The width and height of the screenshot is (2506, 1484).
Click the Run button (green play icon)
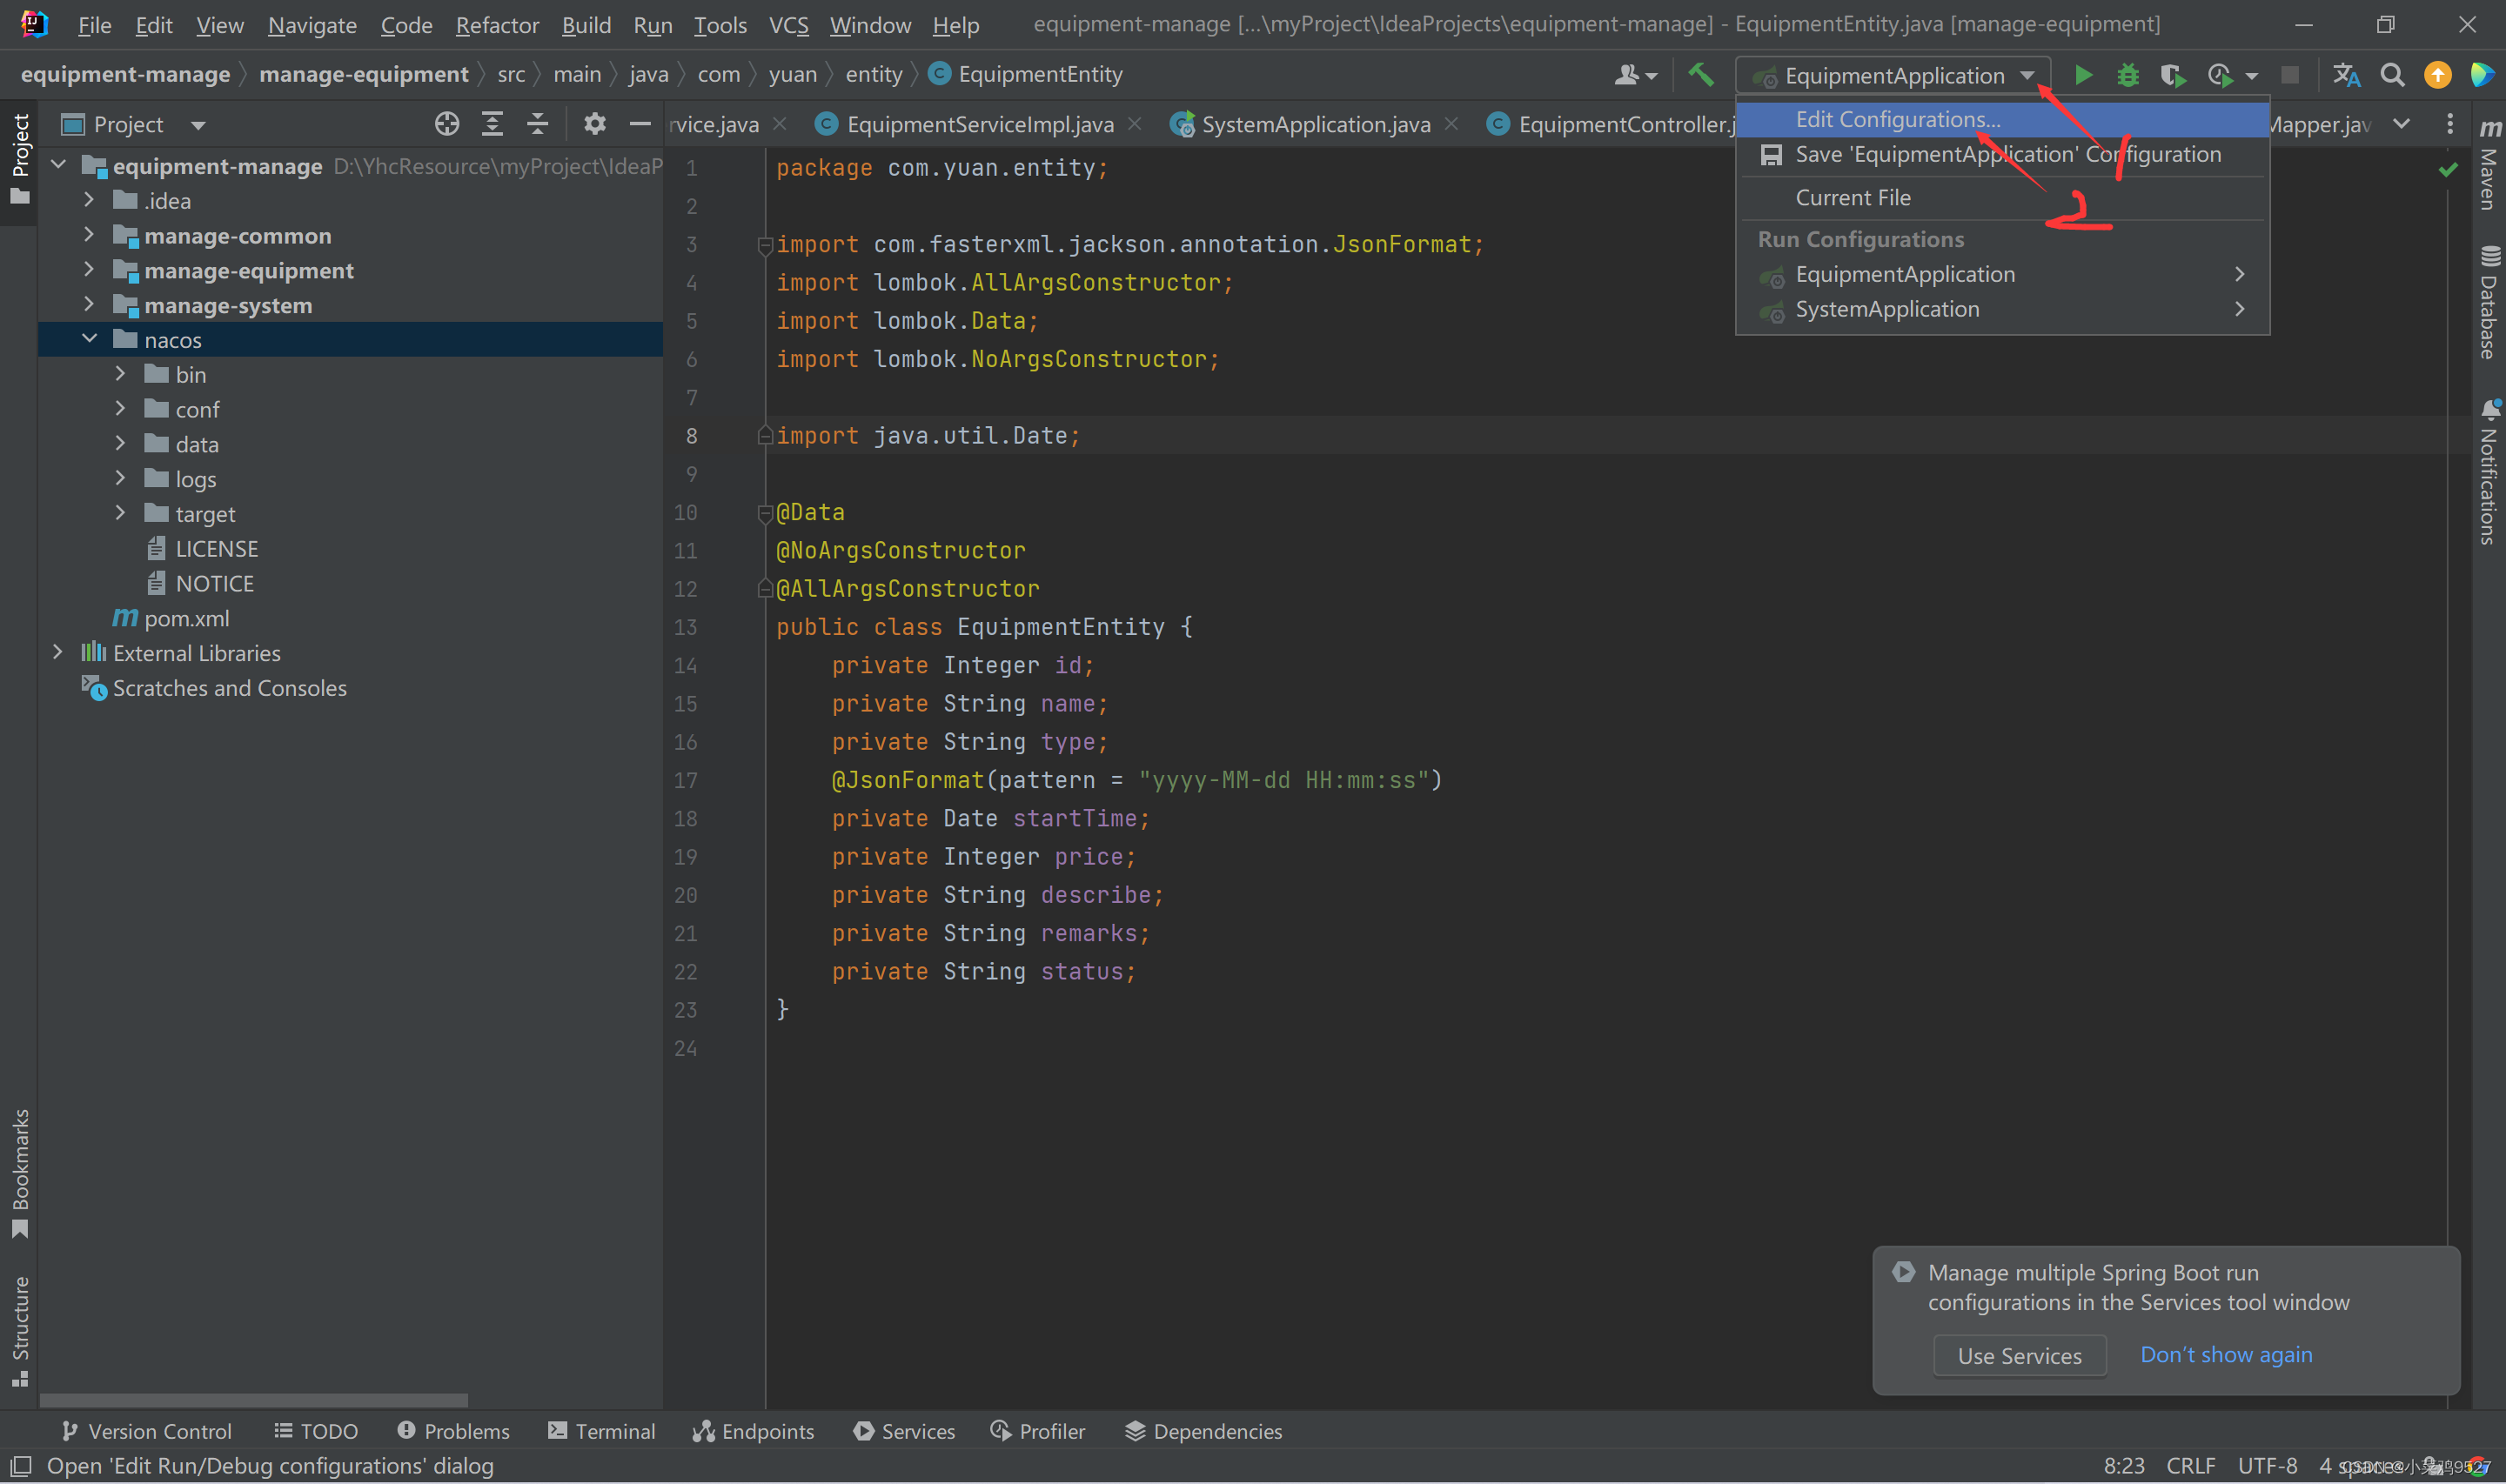pyautogui.click(x=2082, y=74)
